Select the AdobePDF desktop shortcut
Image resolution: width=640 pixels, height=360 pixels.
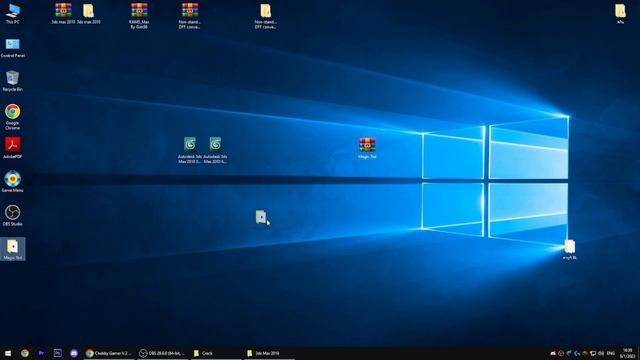pyautogui.click(x=13, y=148)
